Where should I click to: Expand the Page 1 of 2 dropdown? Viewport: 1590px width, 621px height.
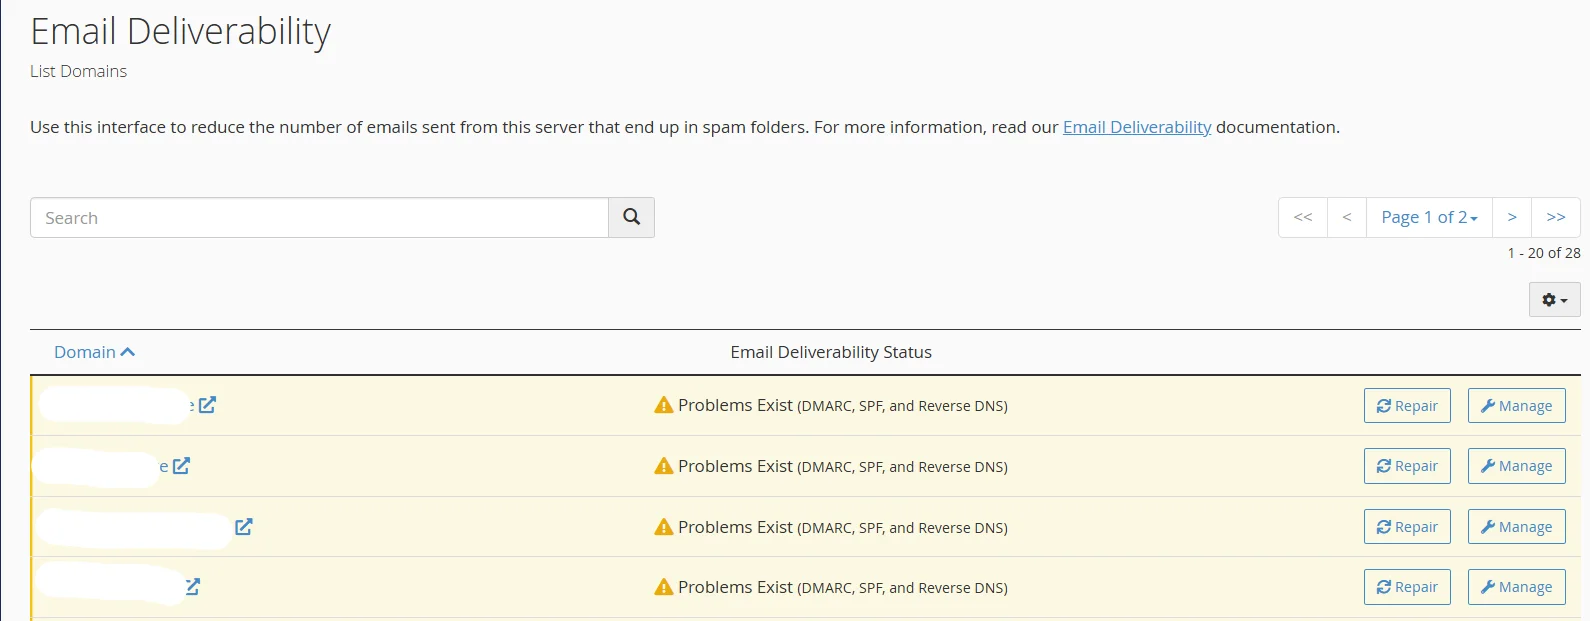click(1429, 217)
